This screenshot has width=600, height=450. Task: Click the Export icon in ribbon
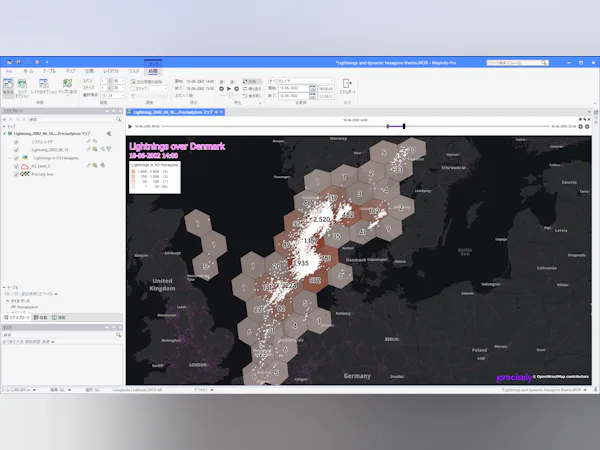347,86
